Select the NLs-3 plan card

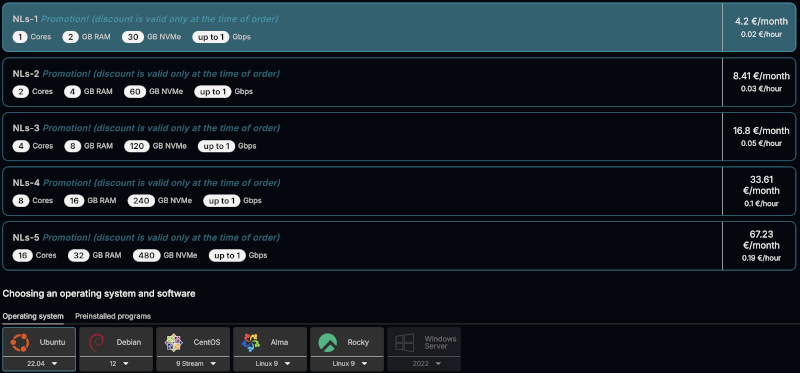pyautogui.click(x=399, y=136)
